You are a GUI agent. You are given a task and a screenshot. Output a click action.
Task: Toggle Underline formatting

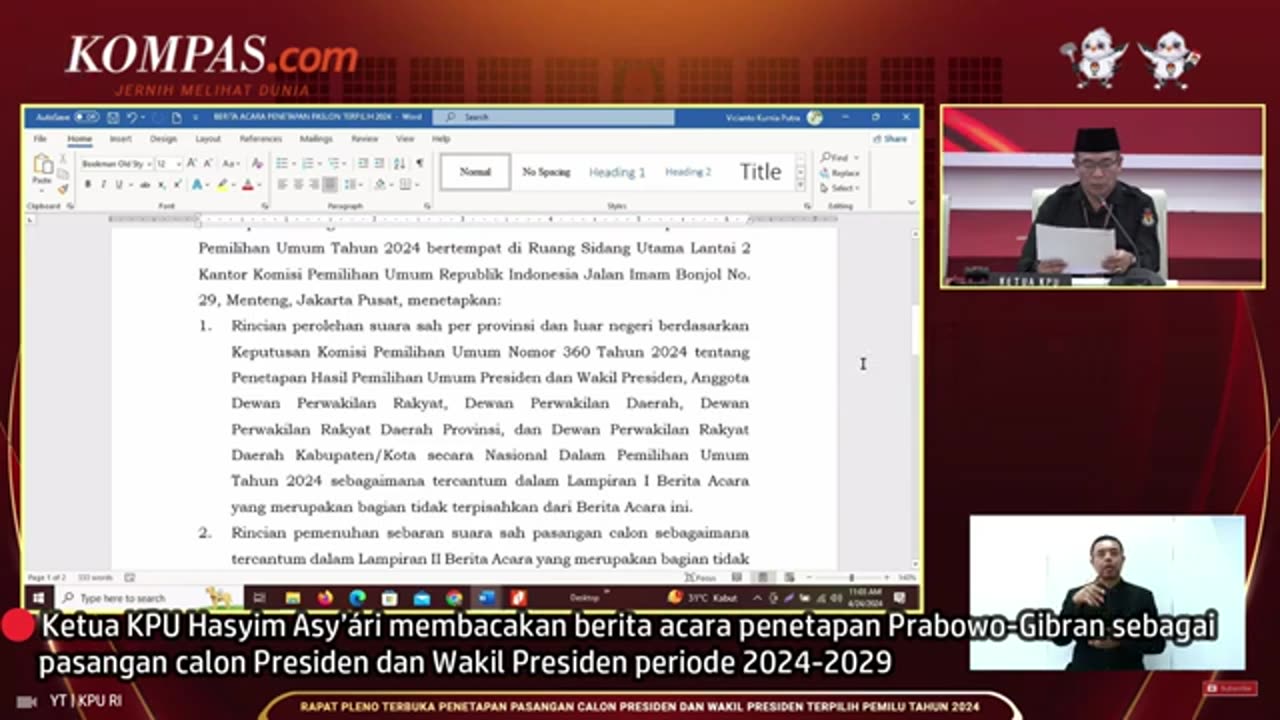click(119, 184)
